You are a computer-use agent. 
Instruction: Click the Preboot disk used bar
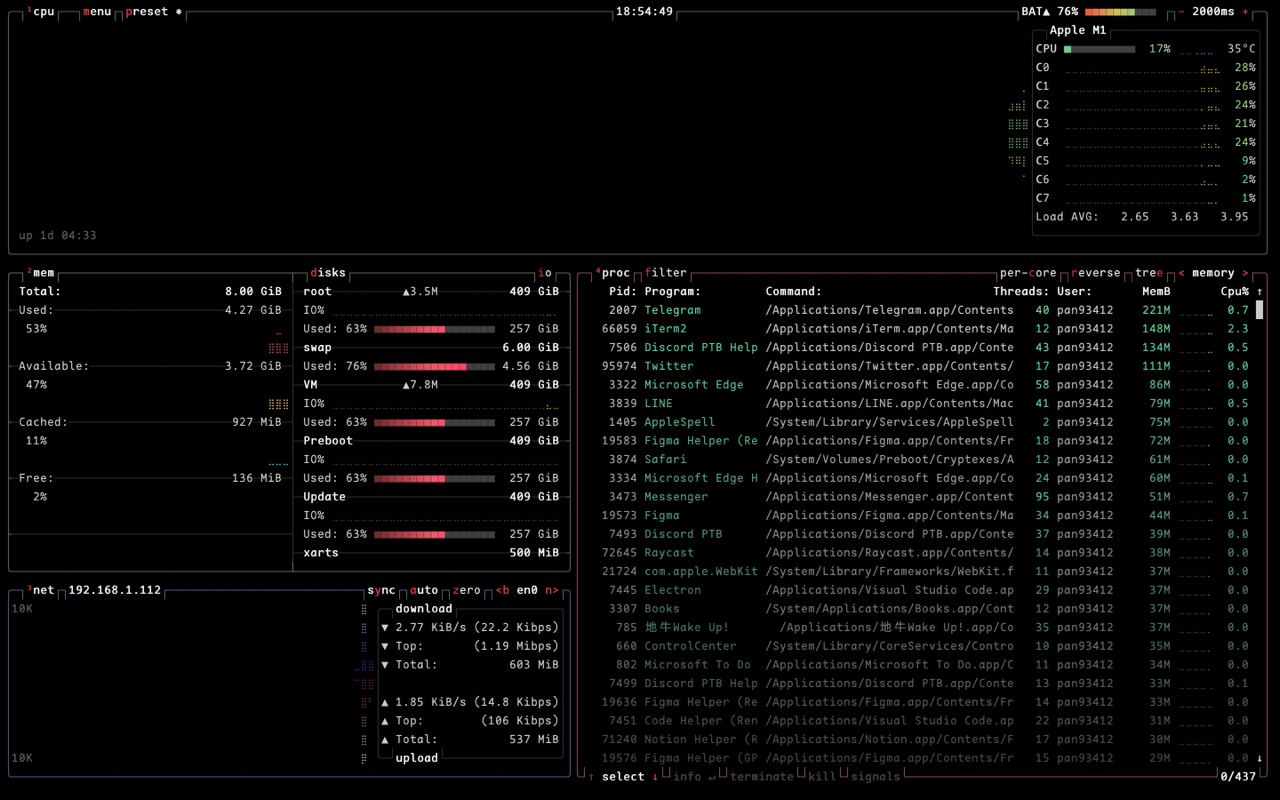tap(434, 478)
